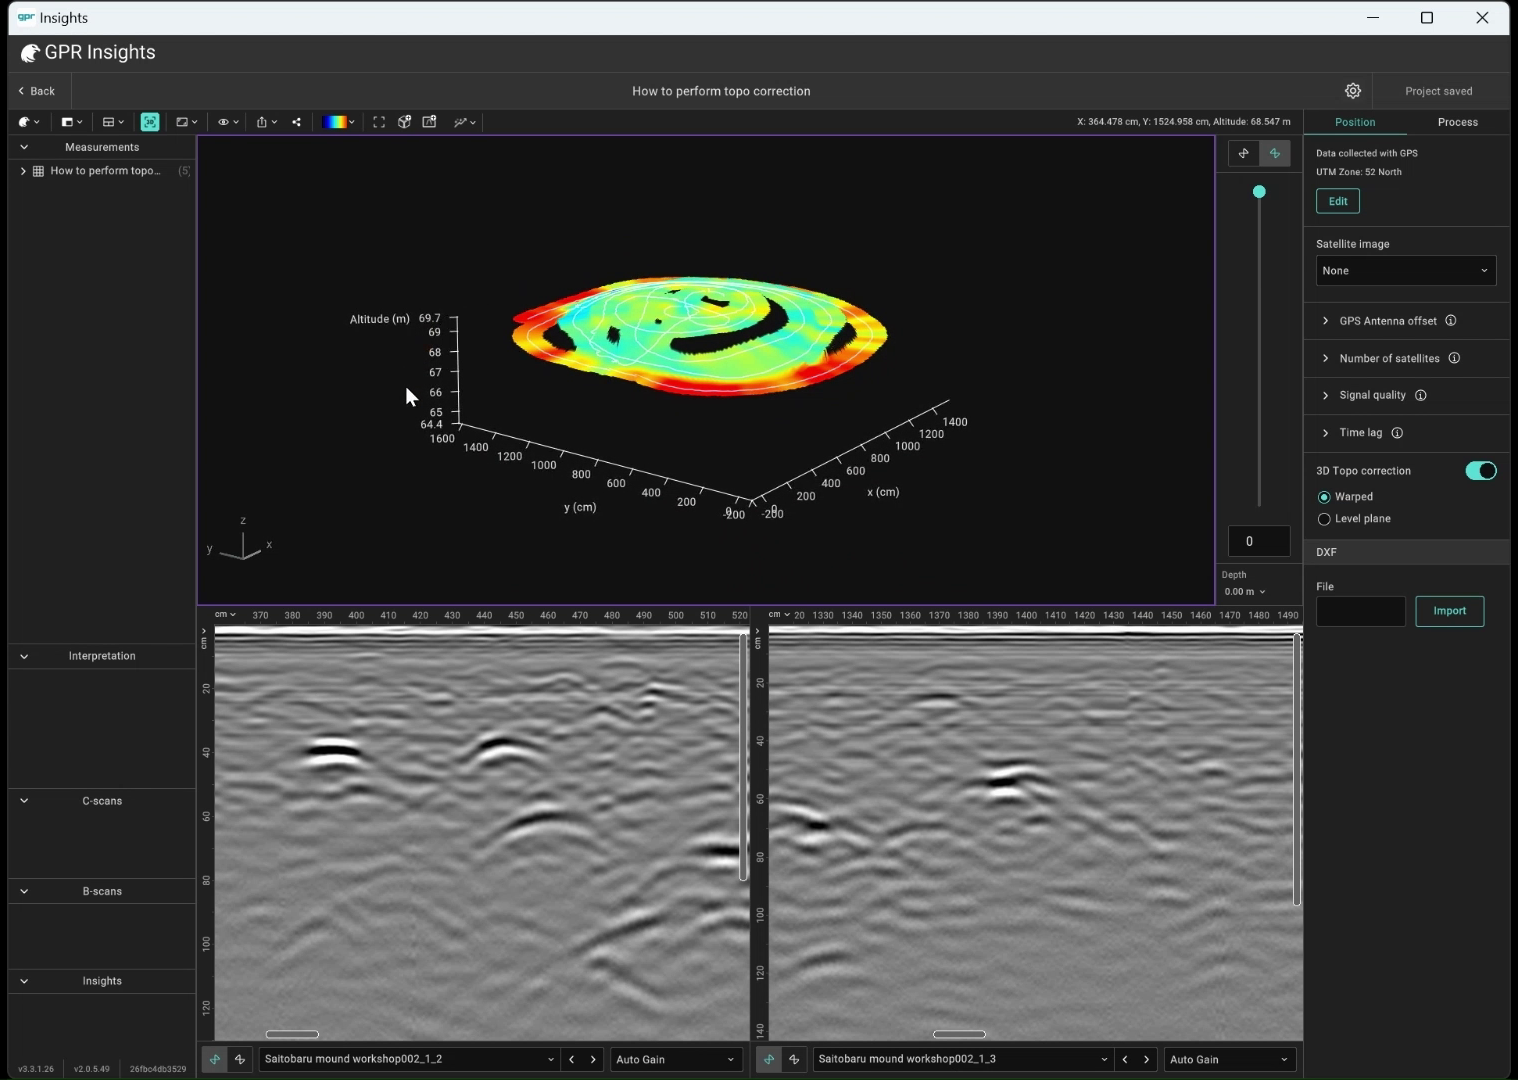This screenshot has width=1518, height=1080.
Task: Open the Satellite image None dropdown
Action: point(1405,270)
